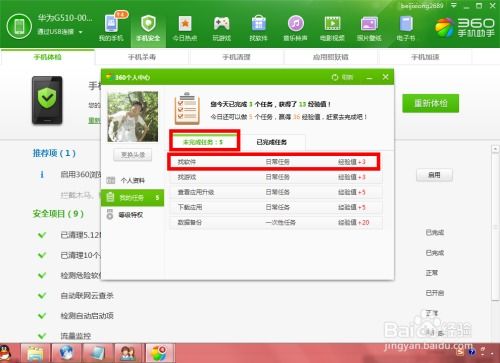Open 图片壁纸 picture icon

click(x=369, y=28)
